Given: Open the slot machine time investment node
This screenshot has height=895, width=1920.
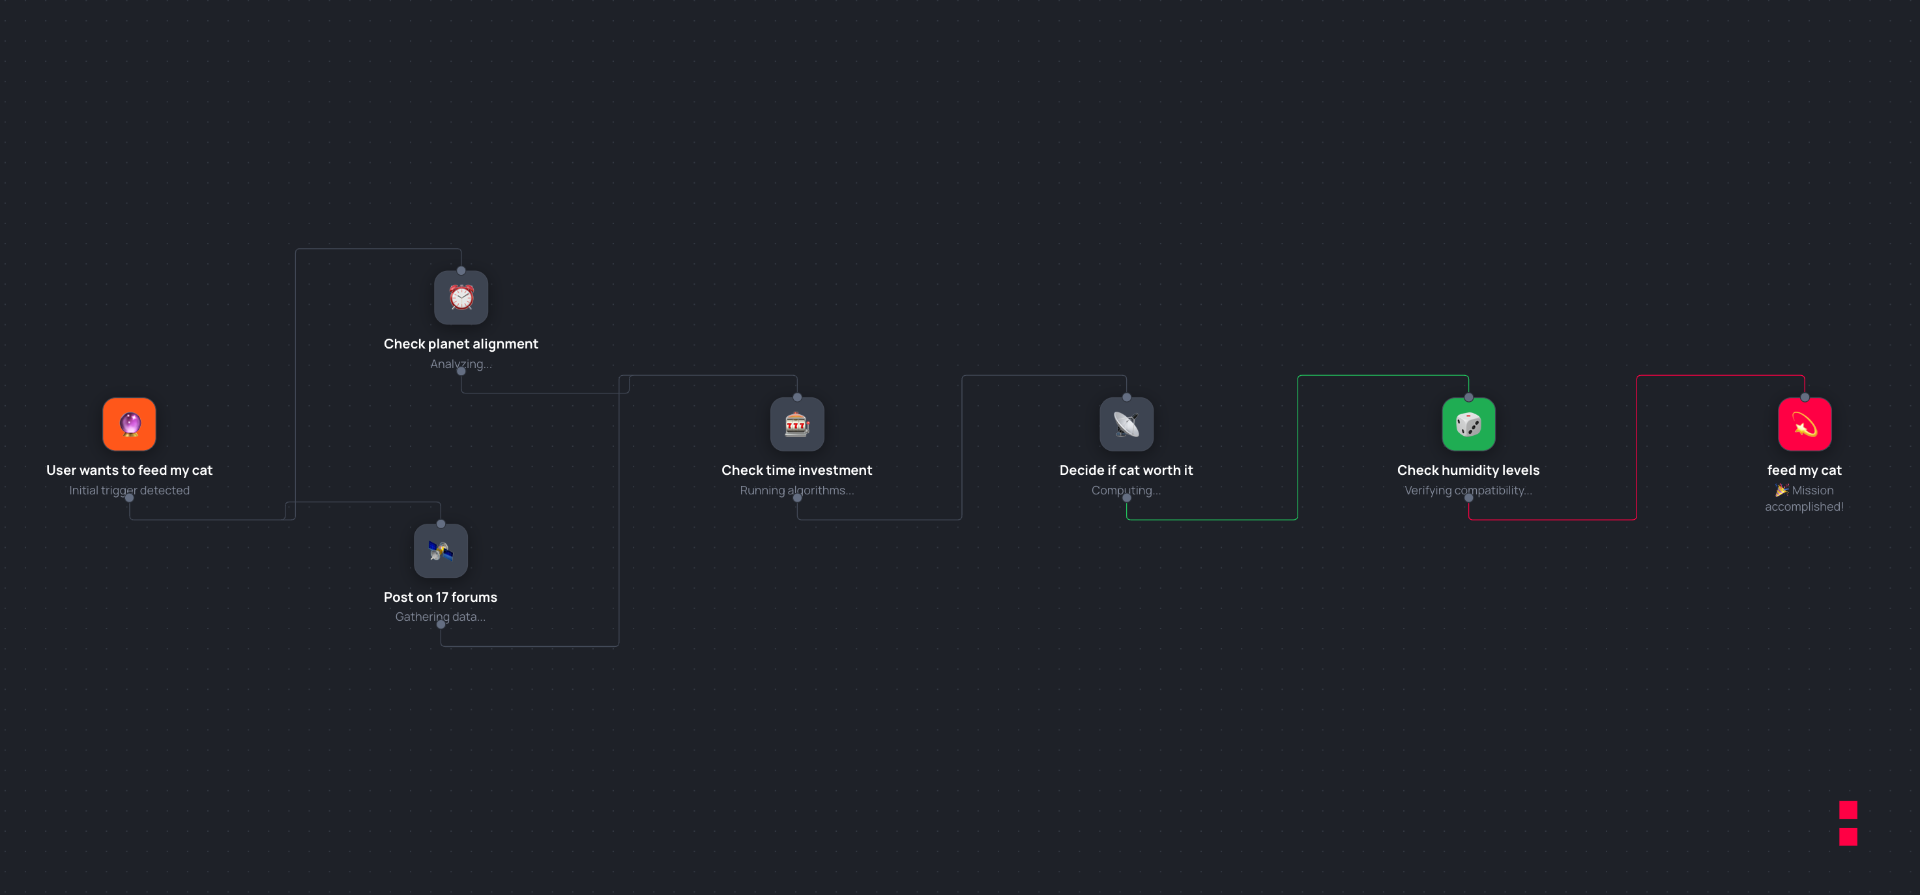Looking at the screenshot, I should pos(797,424).
